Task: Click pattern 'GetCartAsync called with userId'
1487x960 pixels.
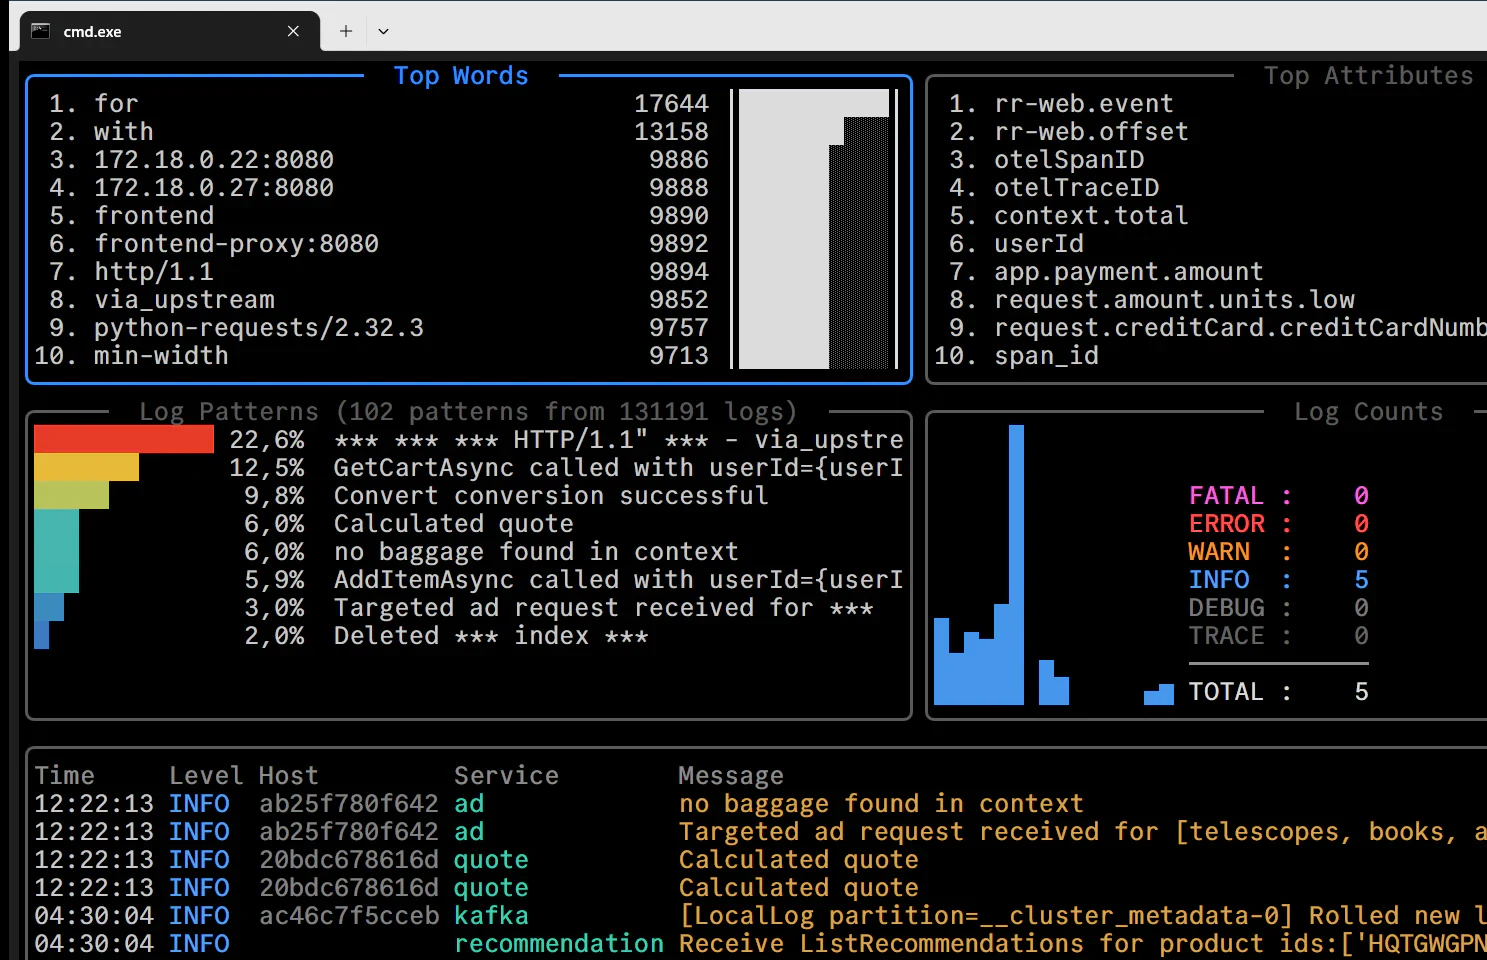Action: click(x=618, y=468)
